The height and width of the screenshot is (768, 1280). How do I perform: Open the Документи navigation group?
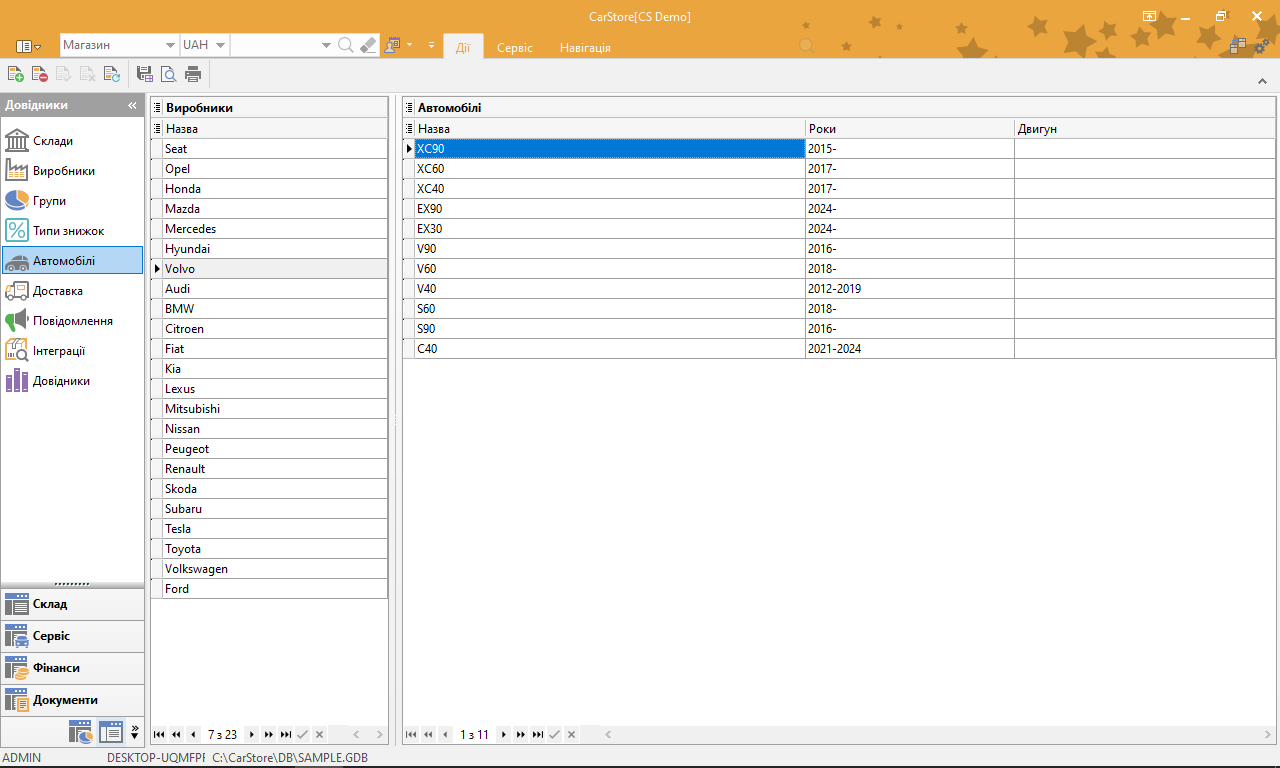tap(72, 700)
